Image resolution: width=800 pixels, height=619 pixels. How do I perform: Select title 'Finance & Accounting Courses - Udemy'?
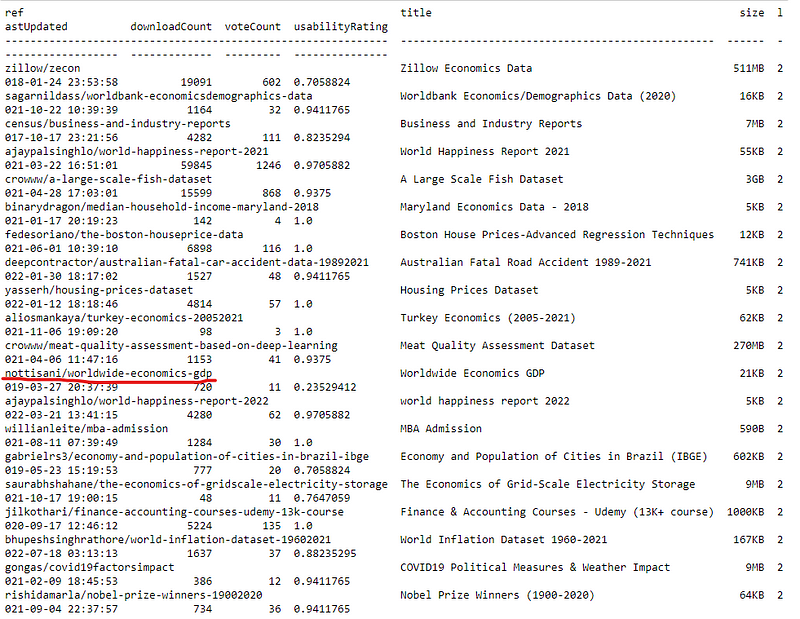pos(513,512)
